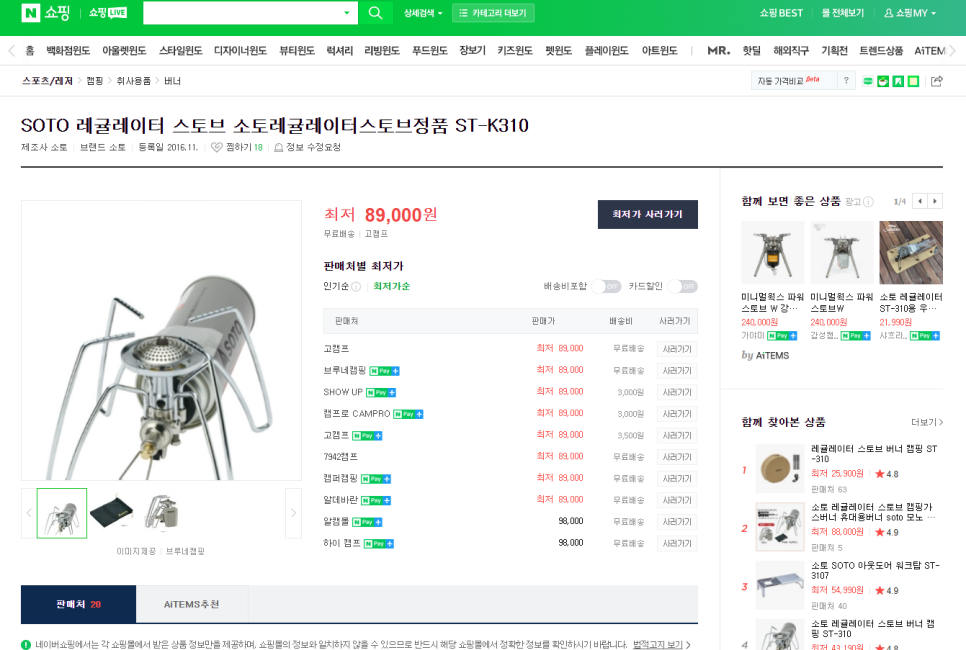Save to the beige memo icon

click(914, 81)
